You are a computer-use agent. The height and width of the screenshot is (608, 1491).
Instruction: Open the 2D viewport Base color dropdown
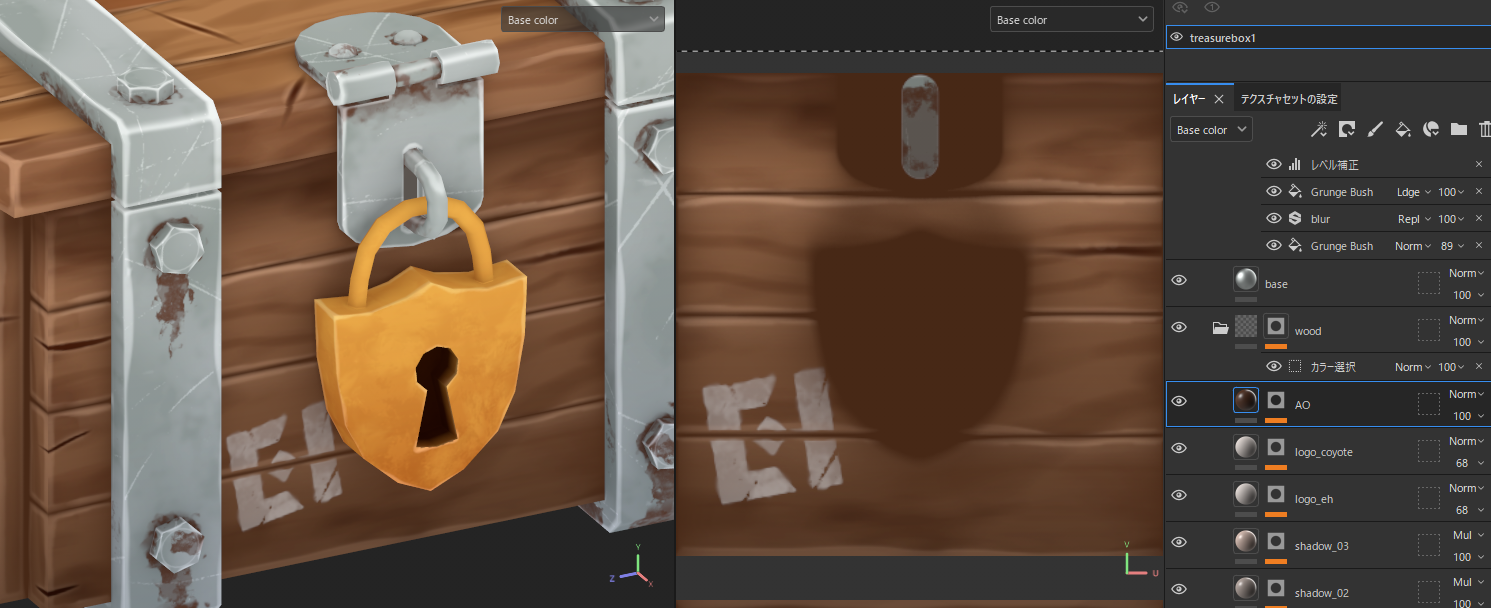[1071, 20]
